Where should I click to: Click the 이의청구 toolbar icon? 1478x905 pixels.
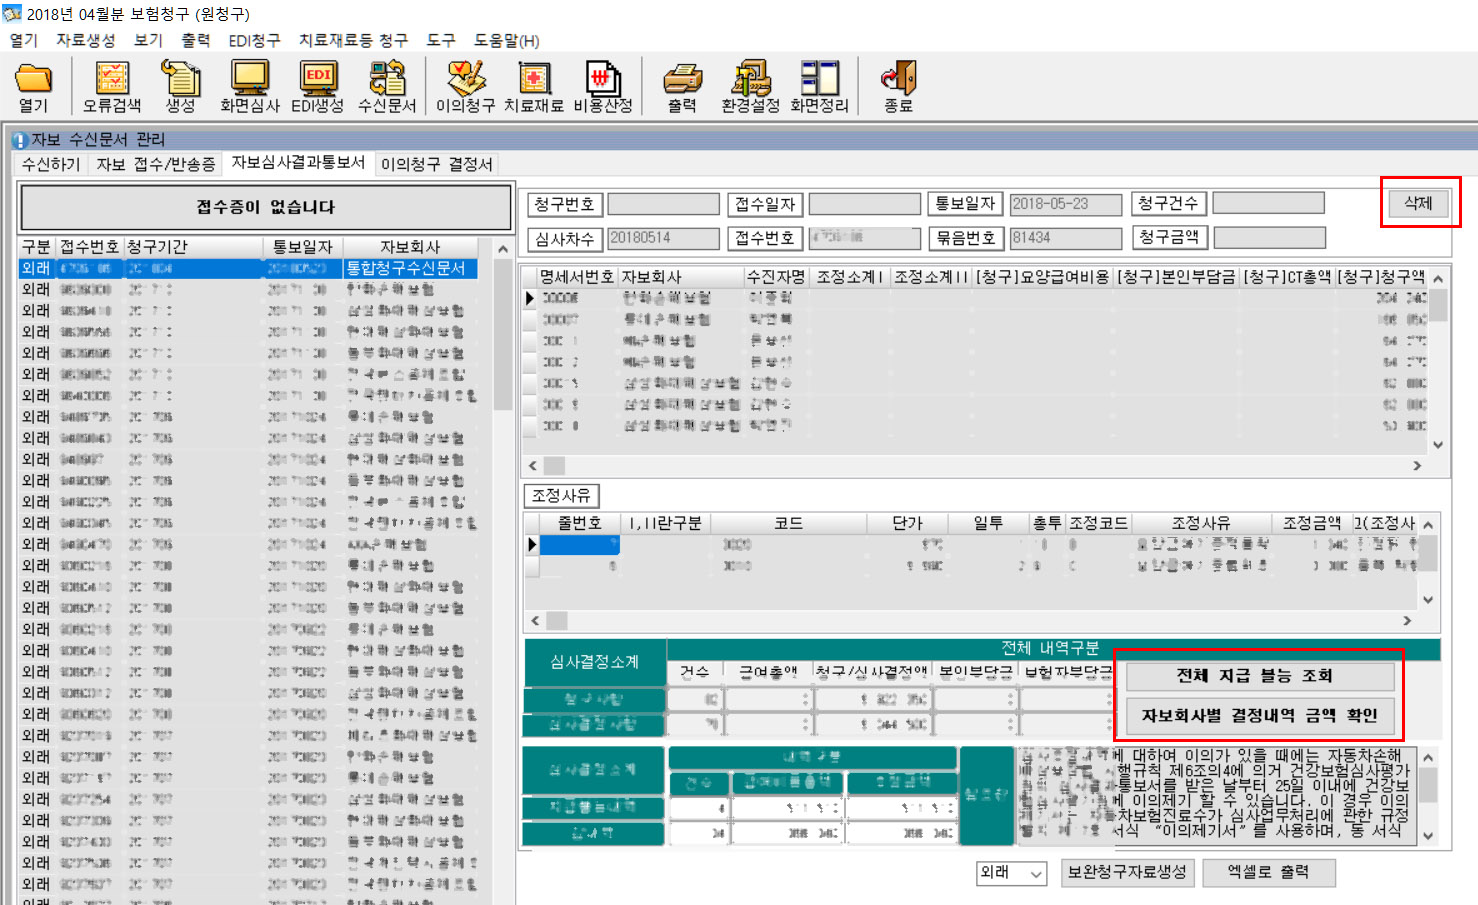coord(465,80)
